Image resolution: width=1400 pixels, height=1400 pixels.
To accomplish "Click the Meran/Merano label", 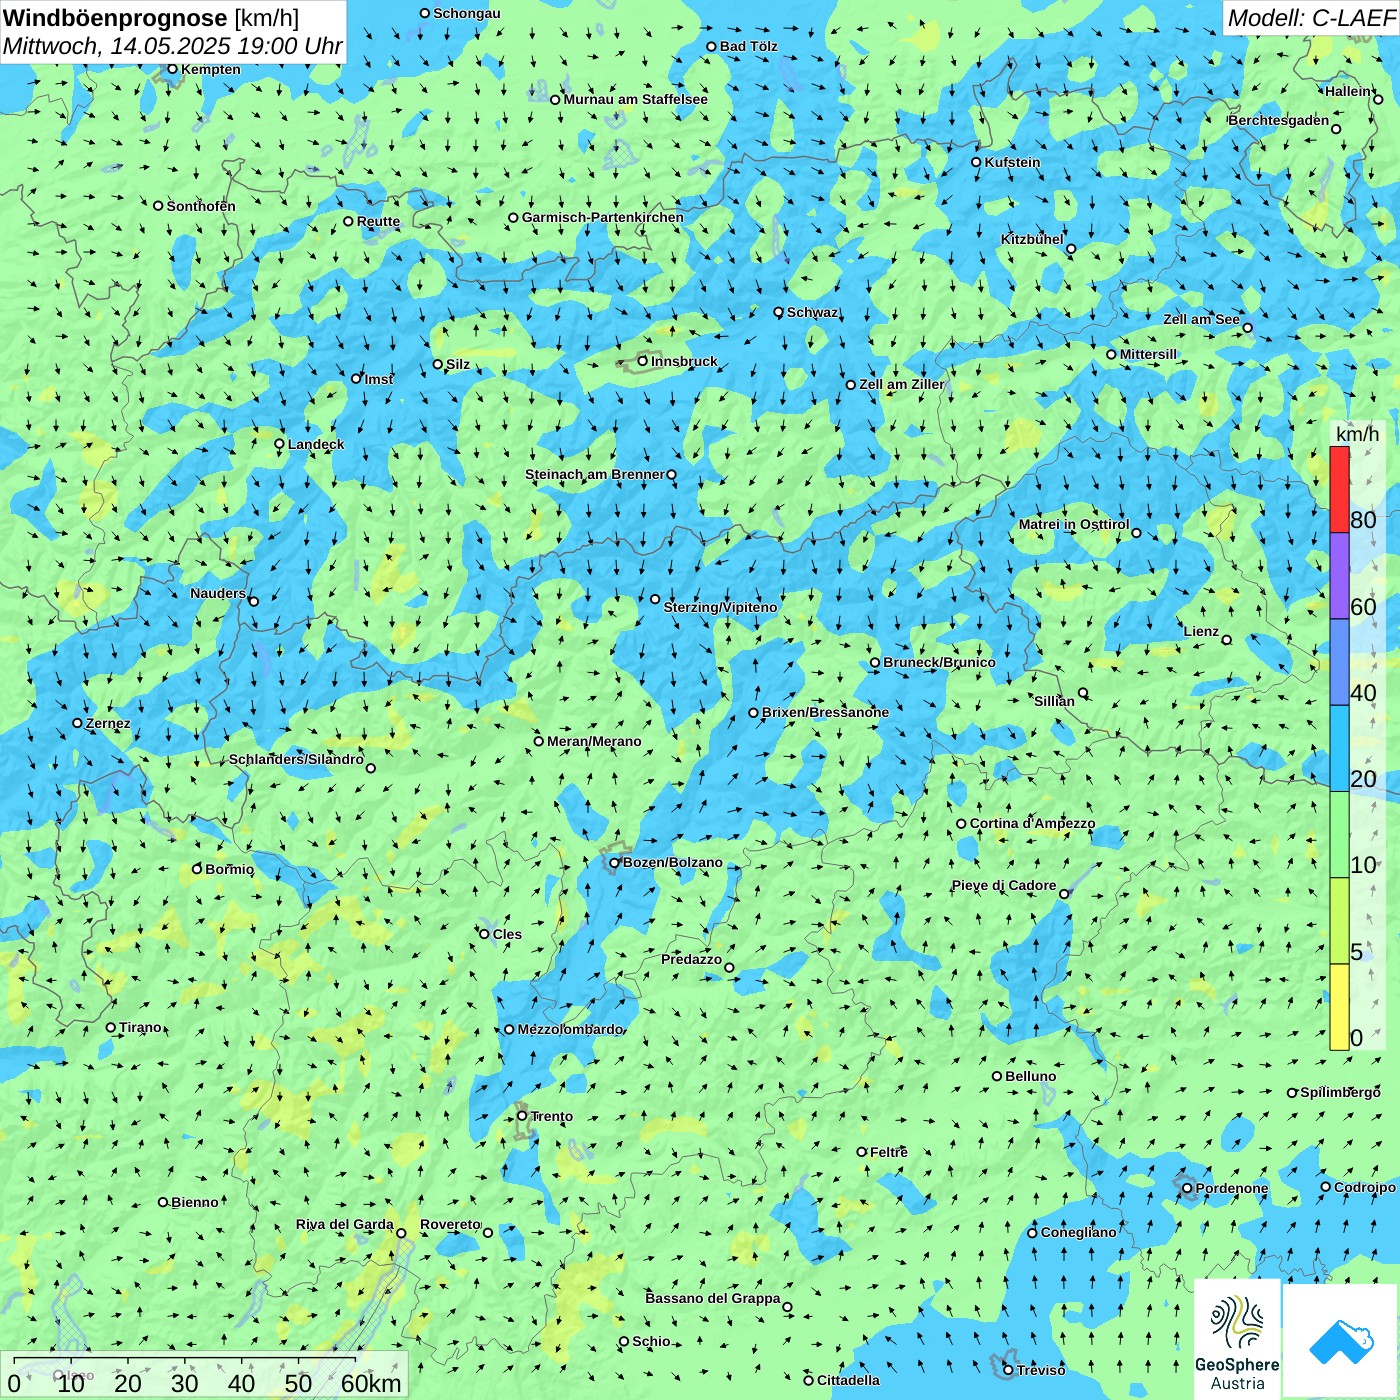I will 594,741.
